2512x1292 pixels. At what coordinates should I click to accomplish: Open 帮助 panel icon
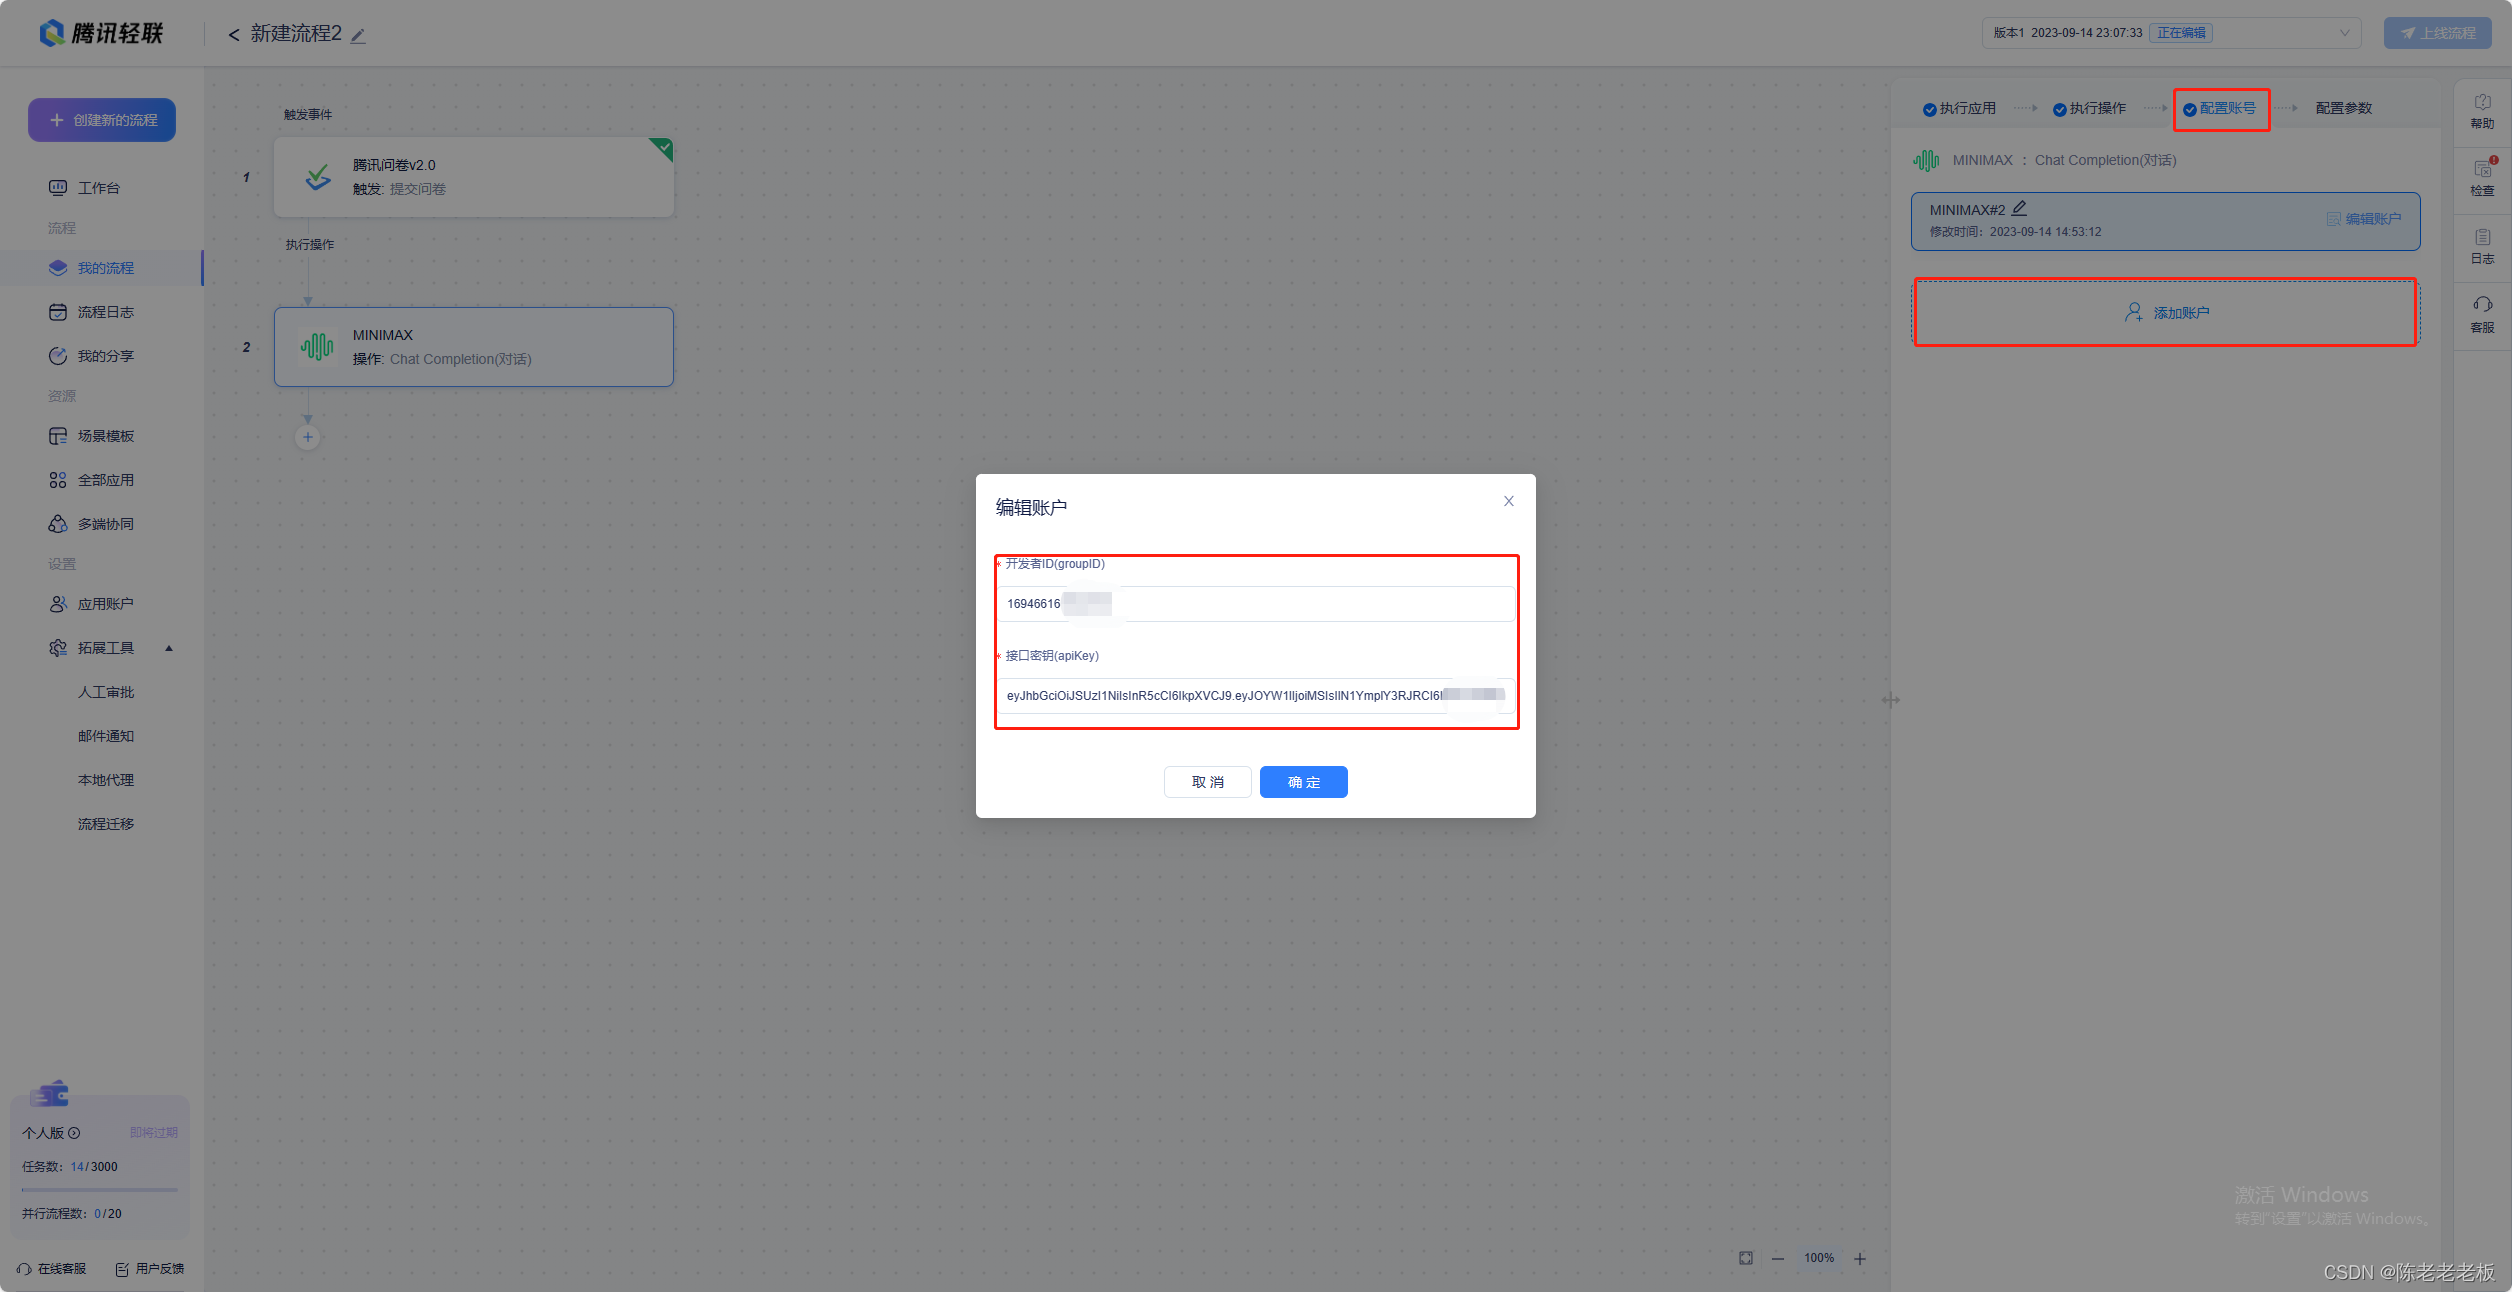2483,111
